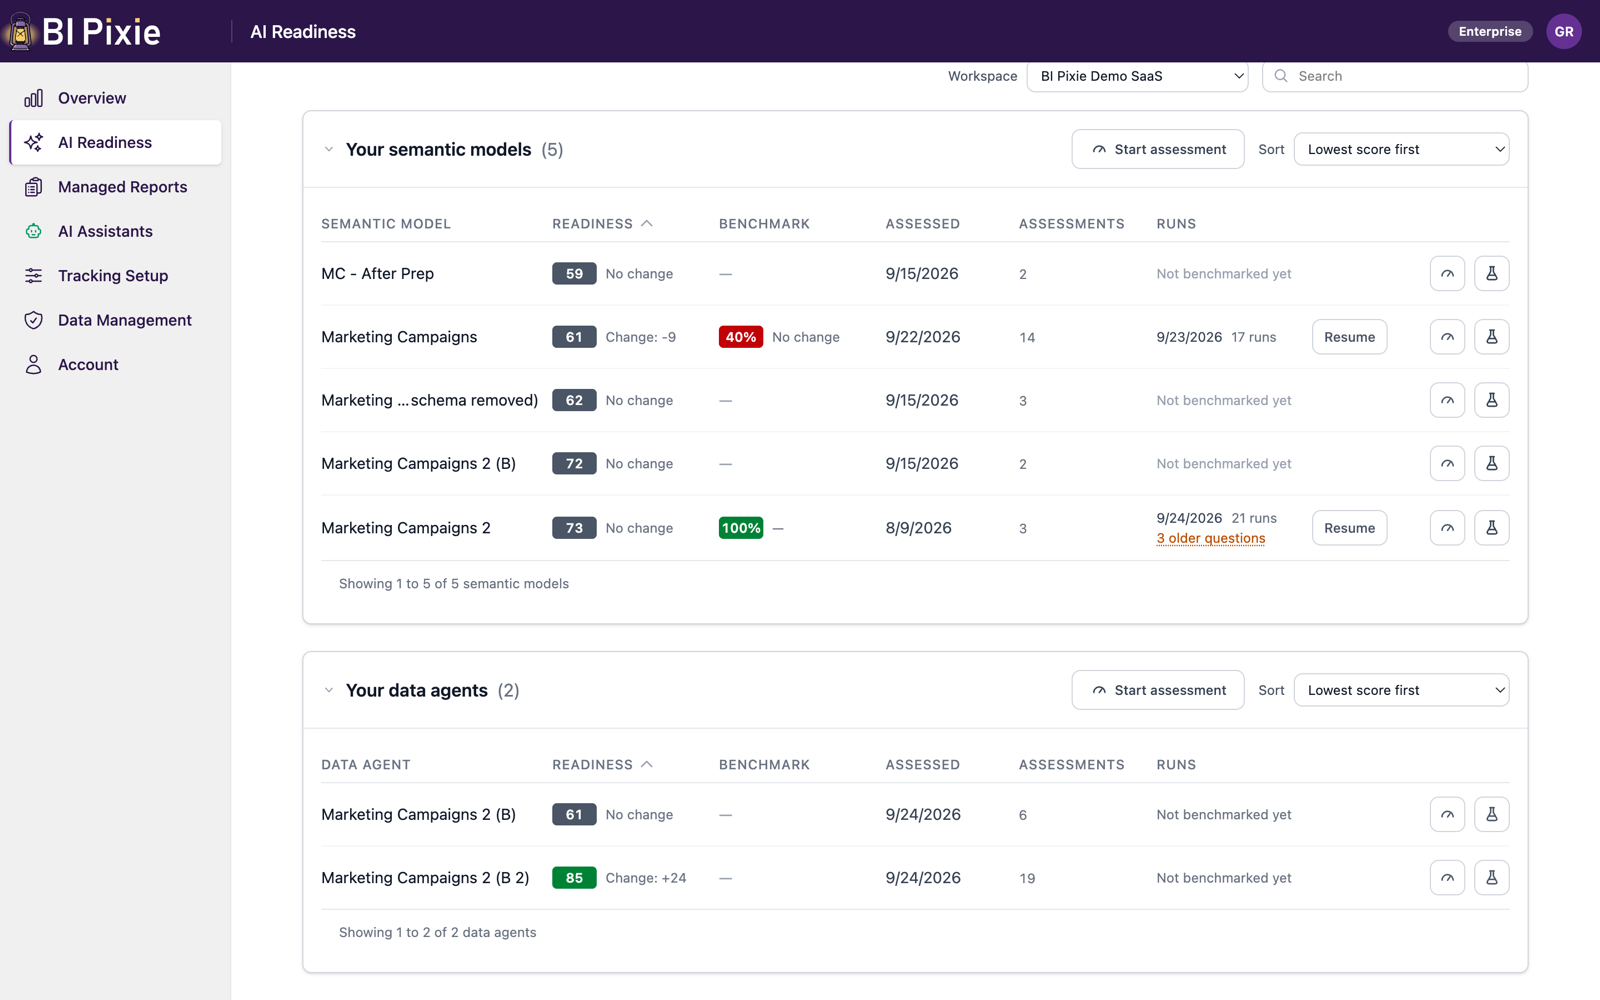Sort semantic models by the READINESS column
The image size is (1600, 1000).
pyautogui.click(x=602, y=224)
